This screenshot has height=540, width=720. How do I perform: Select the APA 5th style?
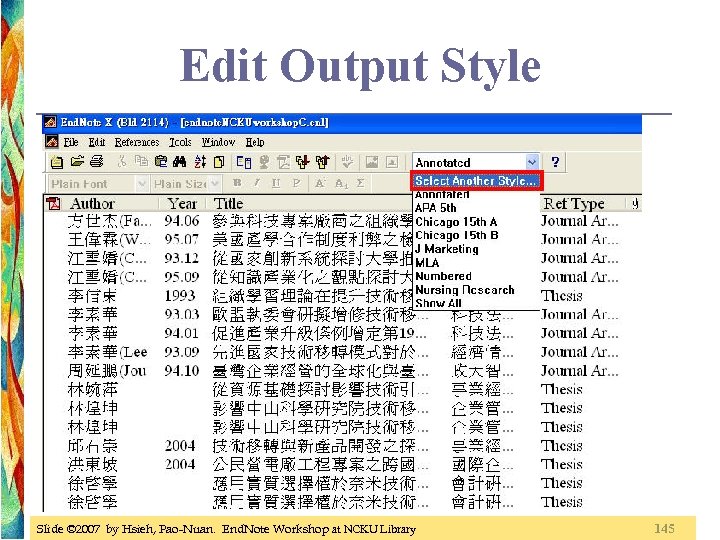point(435,208)
